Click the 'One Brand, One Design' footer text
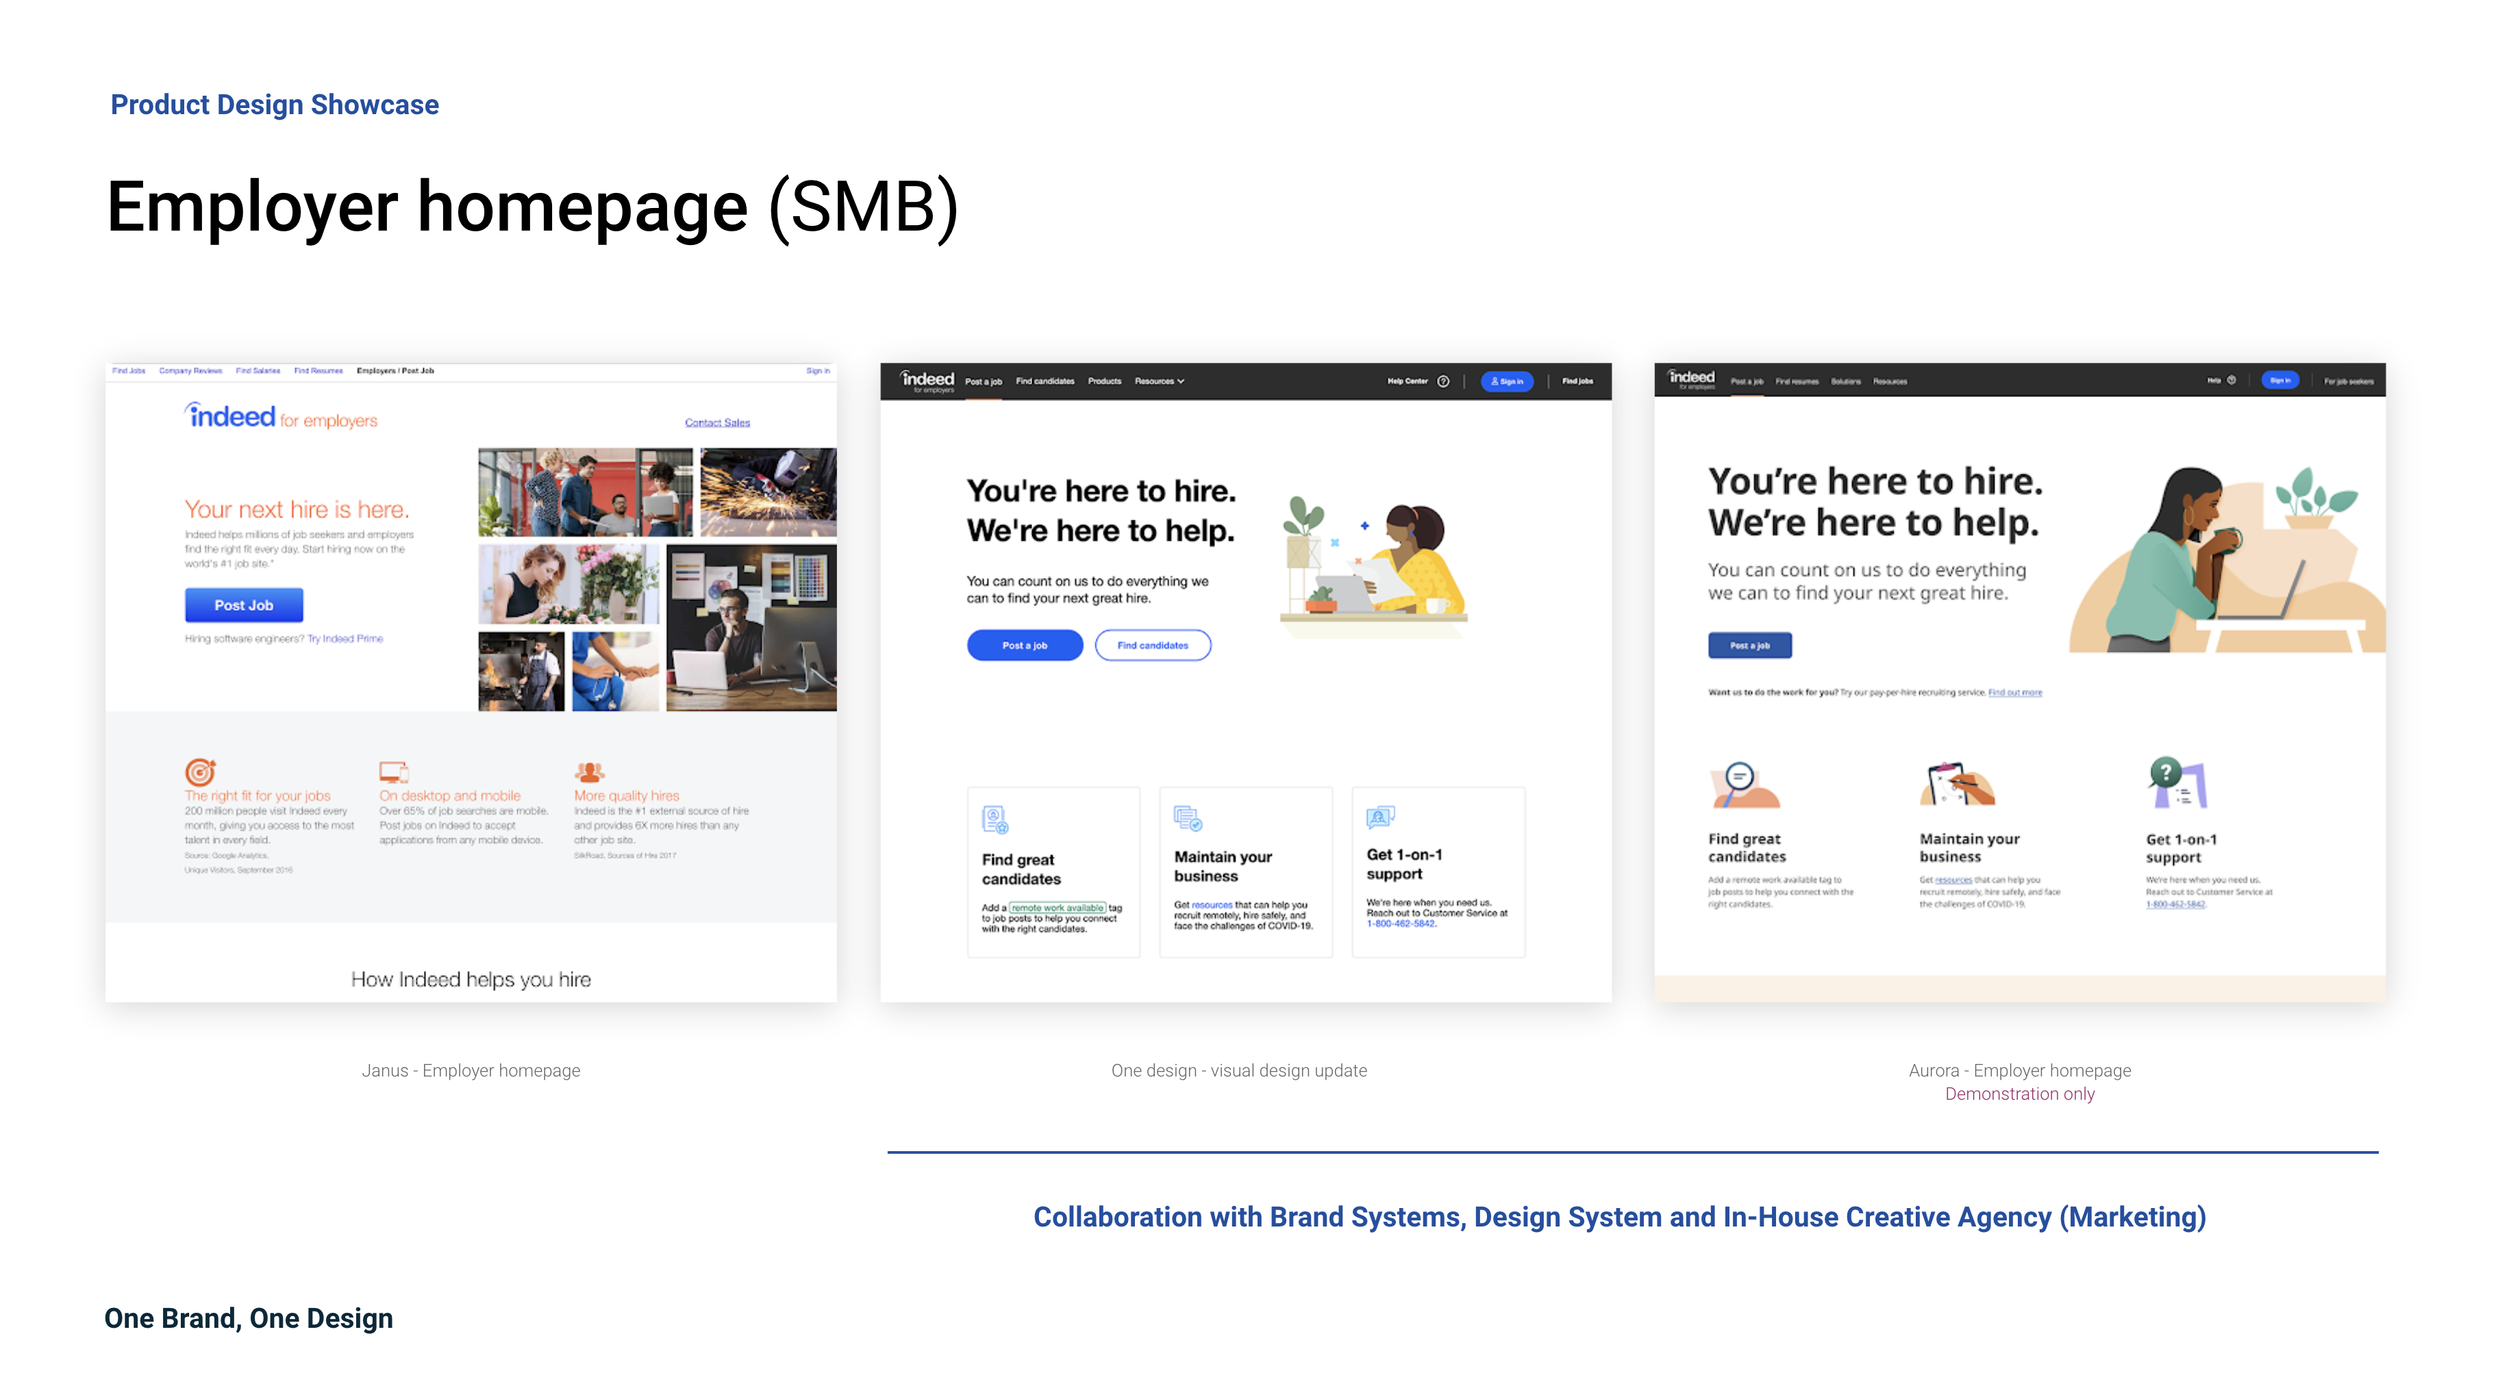The height and width of the screenshot is (1379, 2500). 249,1318
